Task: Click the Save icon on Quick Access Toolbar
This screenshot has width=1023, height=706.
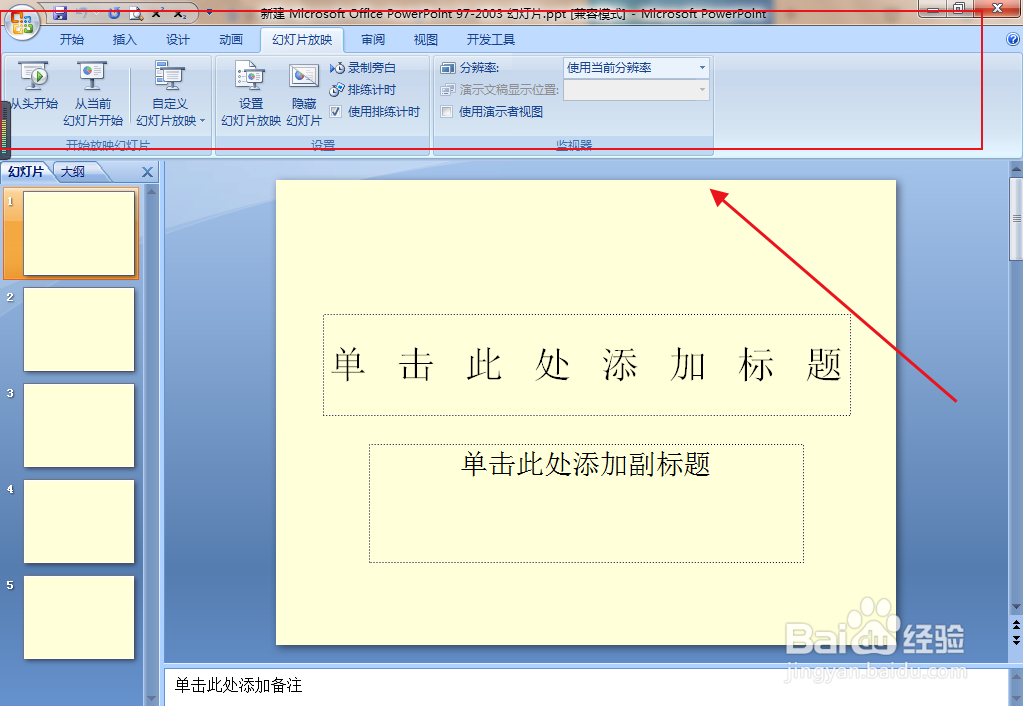Action: pyautogui.click(x=61, y=12)
